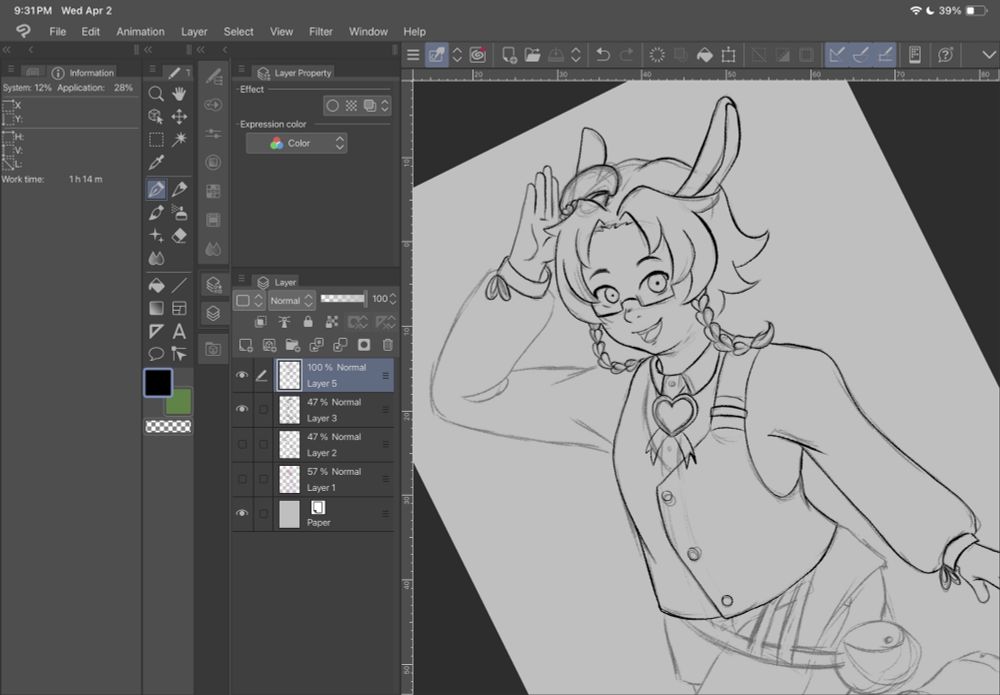
Task: Toggle Clip to Layer Below icon
Action: tap(260, 322)
